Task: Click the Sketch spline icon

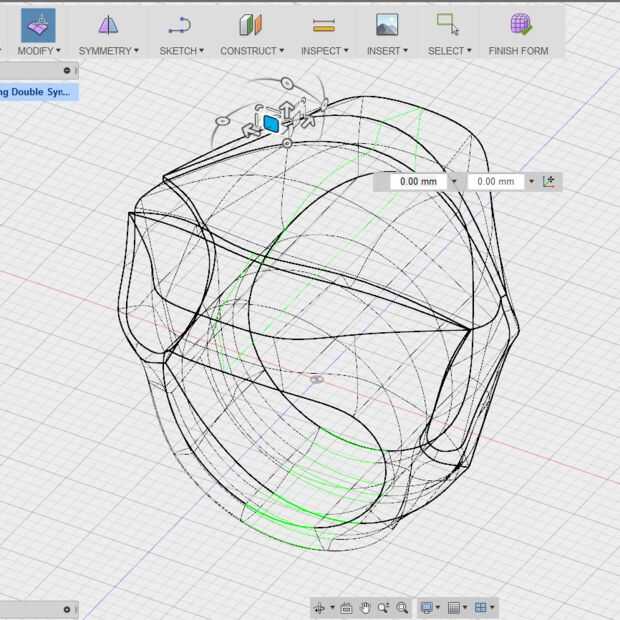Action: pos(180,25)
